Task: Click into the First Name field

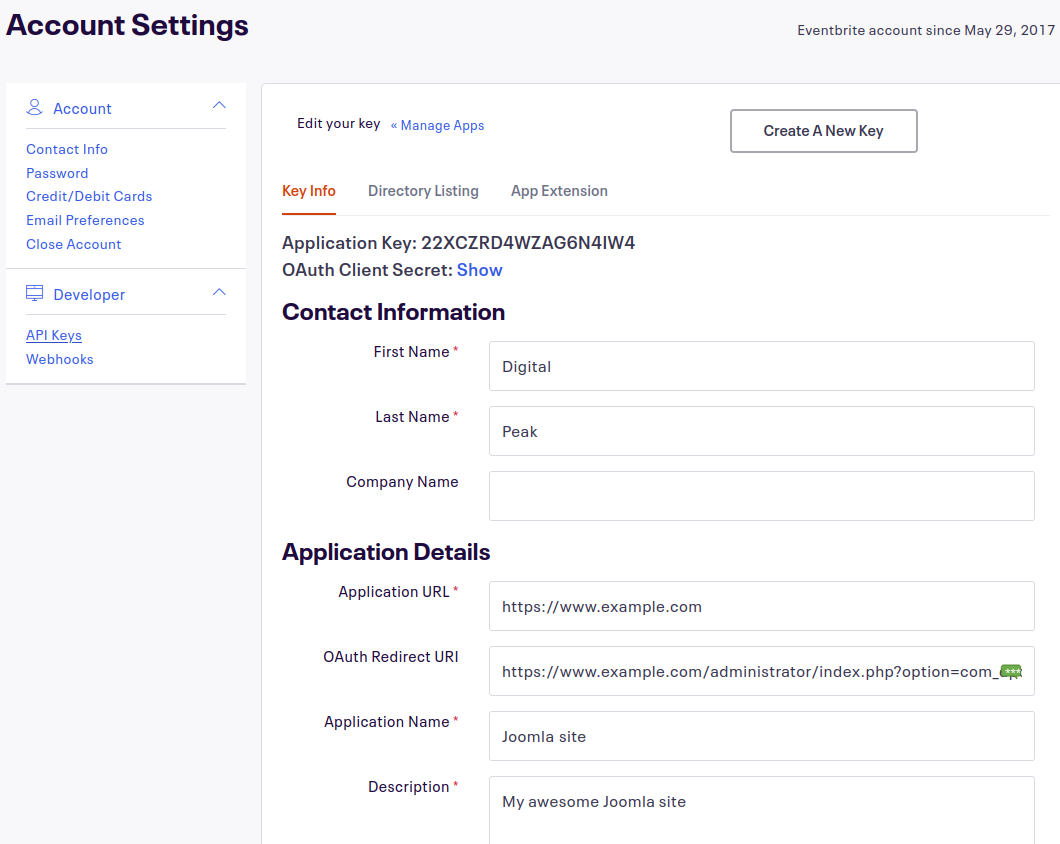Action: point(761,366)
